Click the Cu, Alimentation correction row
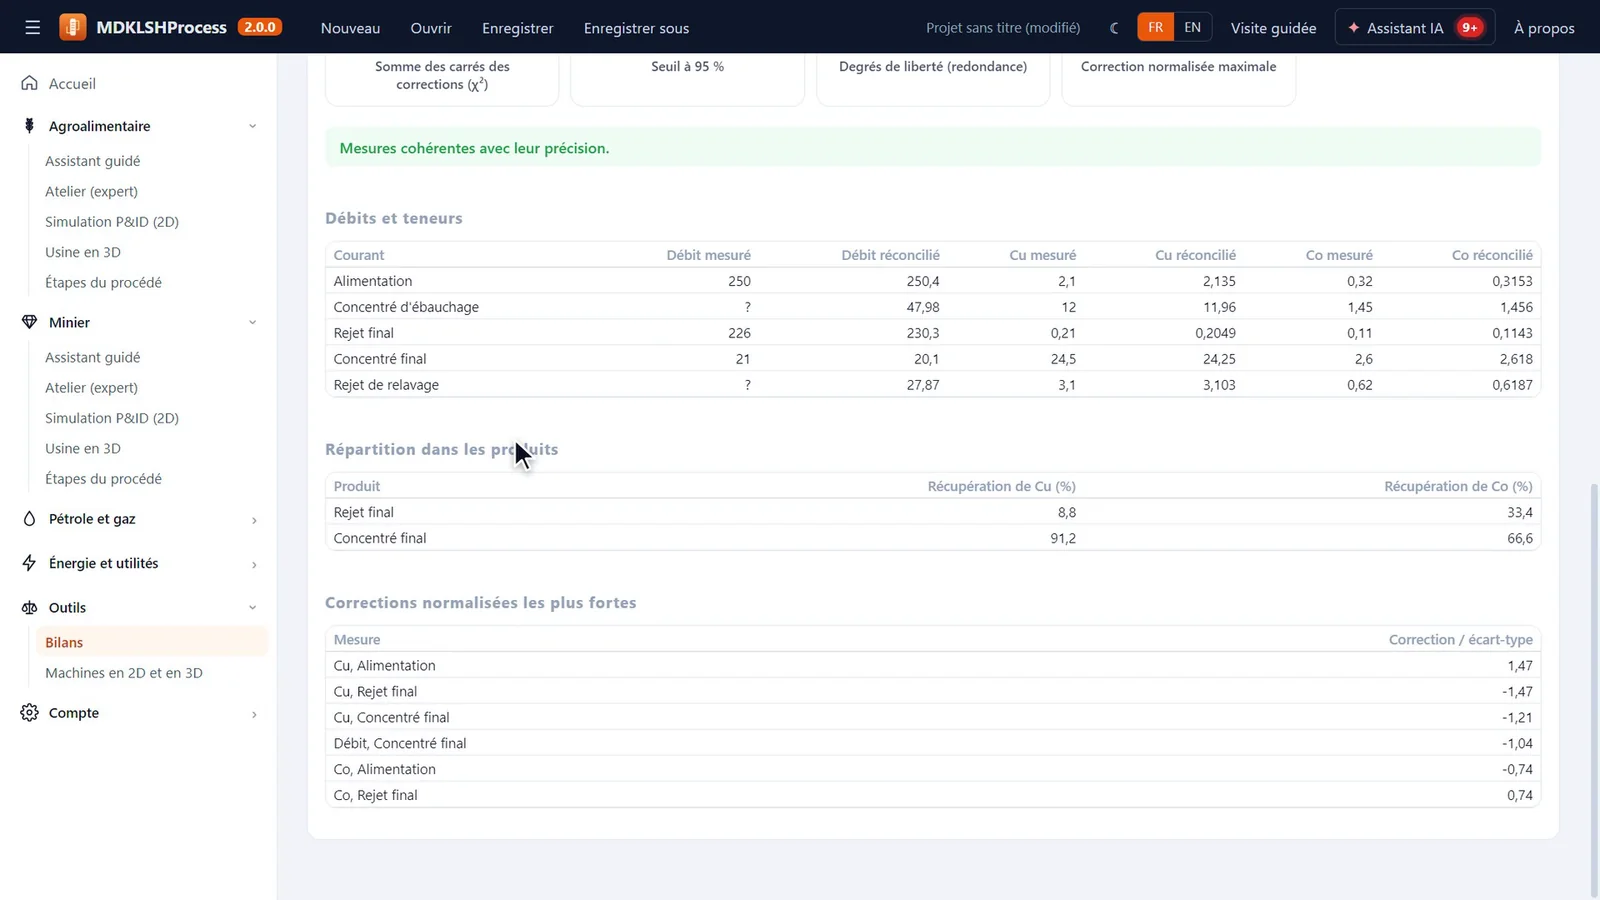Image resolution: width=1600 pixels, height=900 pixels. tap(932, 665)
